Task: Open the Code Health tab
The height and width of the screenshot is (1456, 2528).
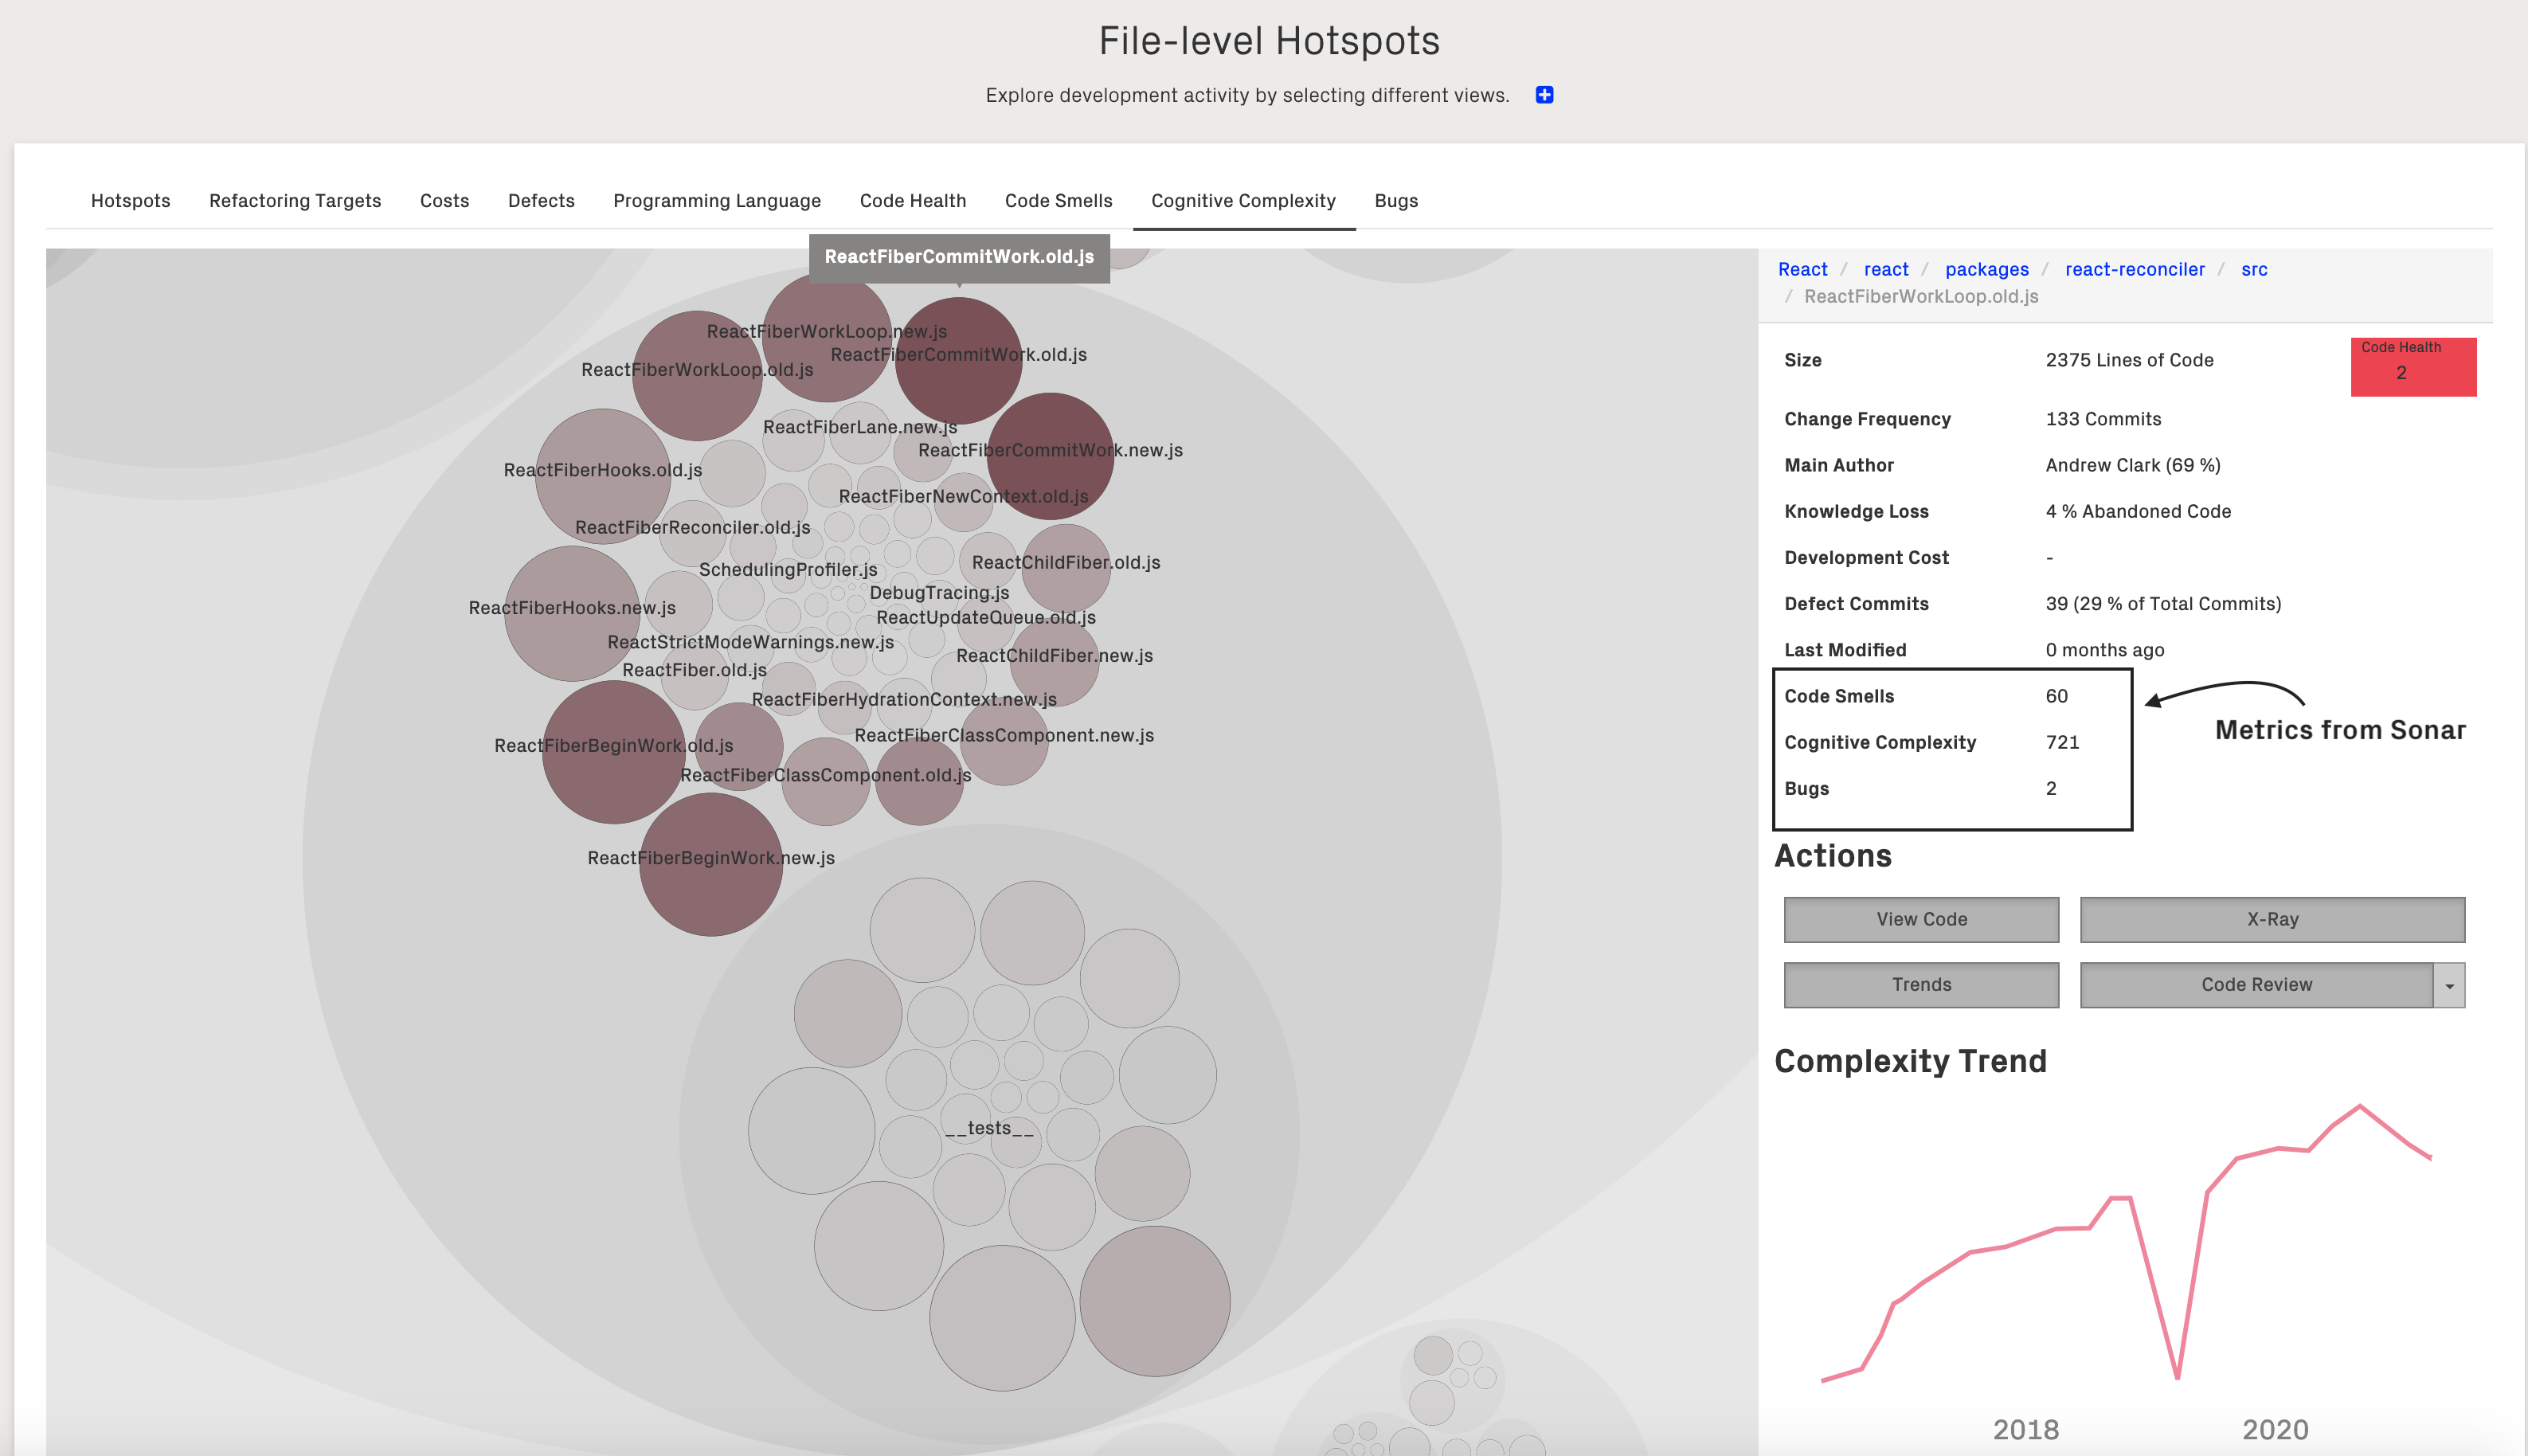Action: pyautogui.click(x=913, y=201)
